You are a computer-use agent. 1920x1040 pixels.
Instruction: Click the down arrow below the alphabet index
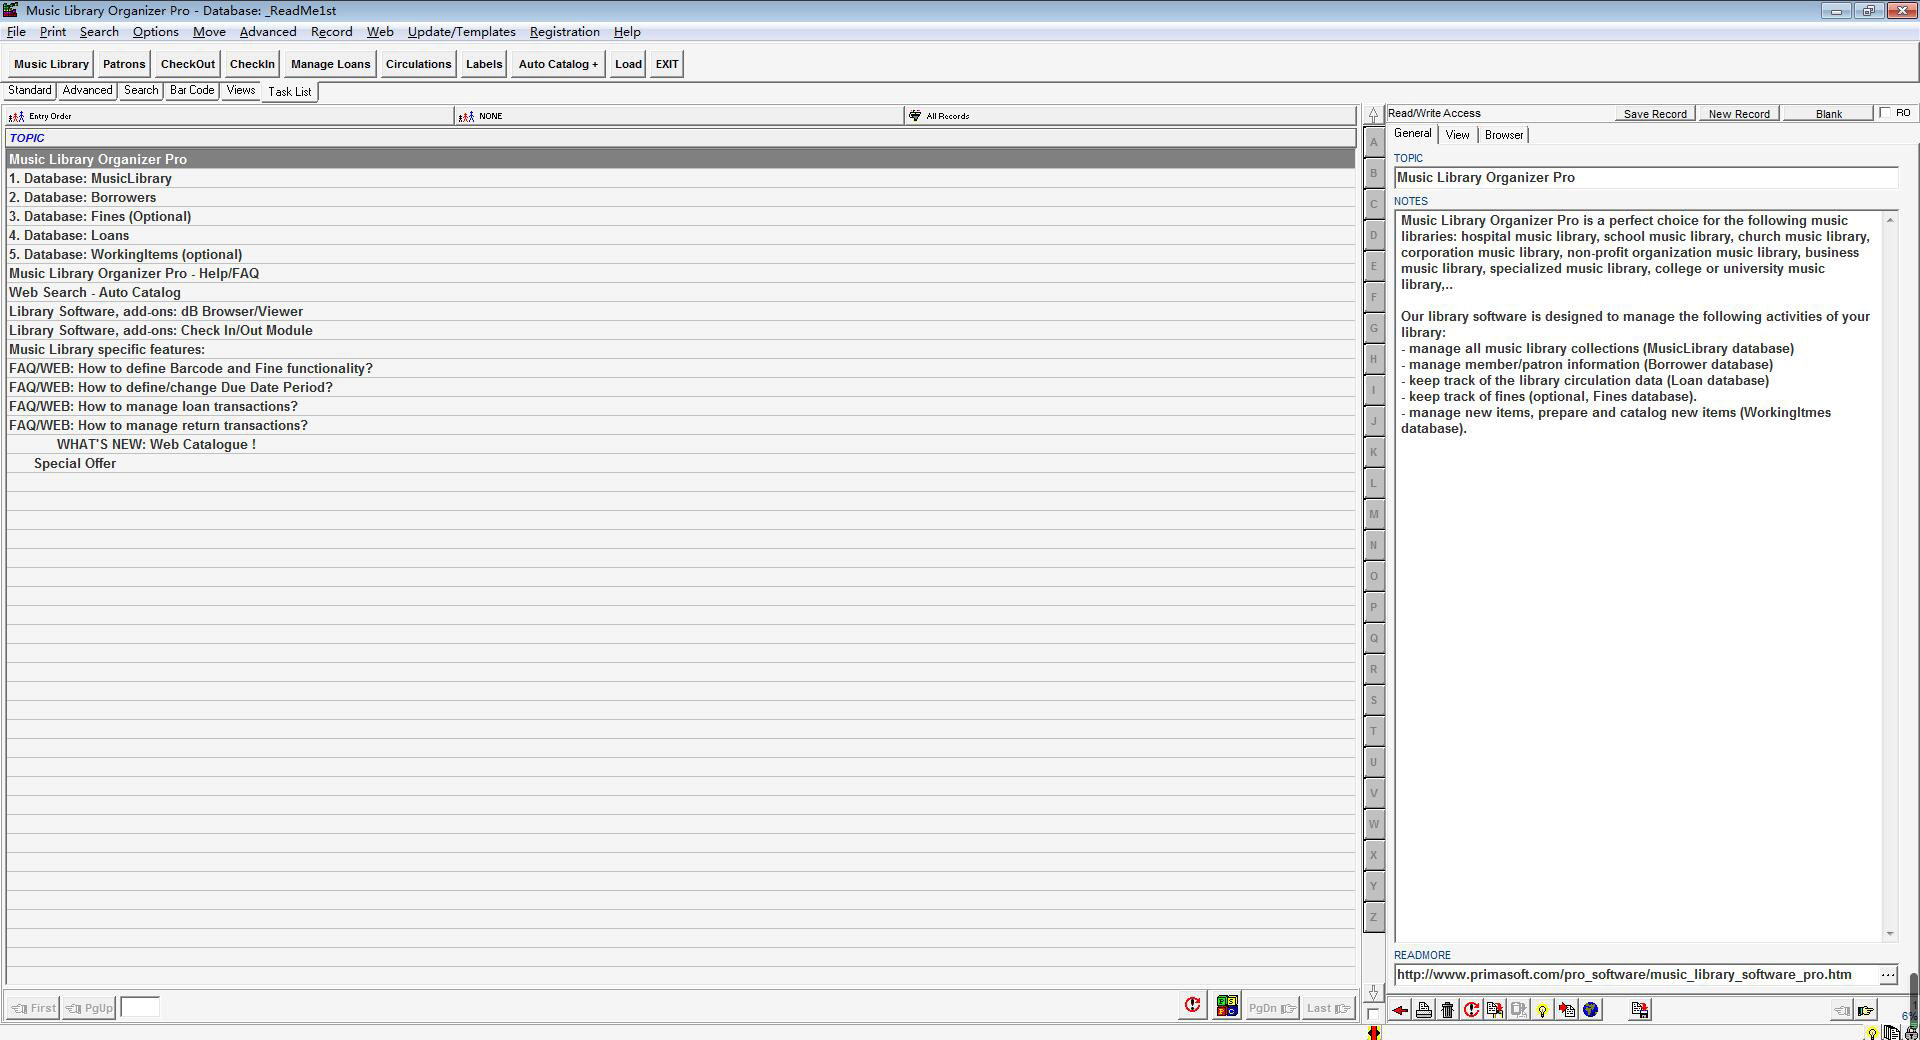pyautogui.click(x=1373, y=993)
